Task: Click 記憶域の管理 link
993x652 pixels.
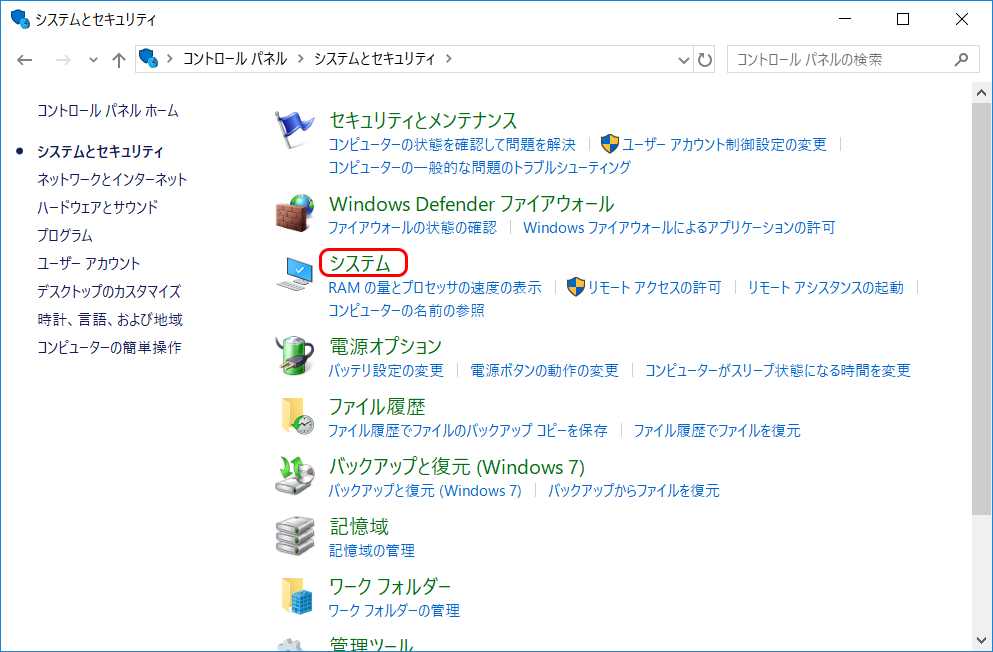Action: pos(372,551)
